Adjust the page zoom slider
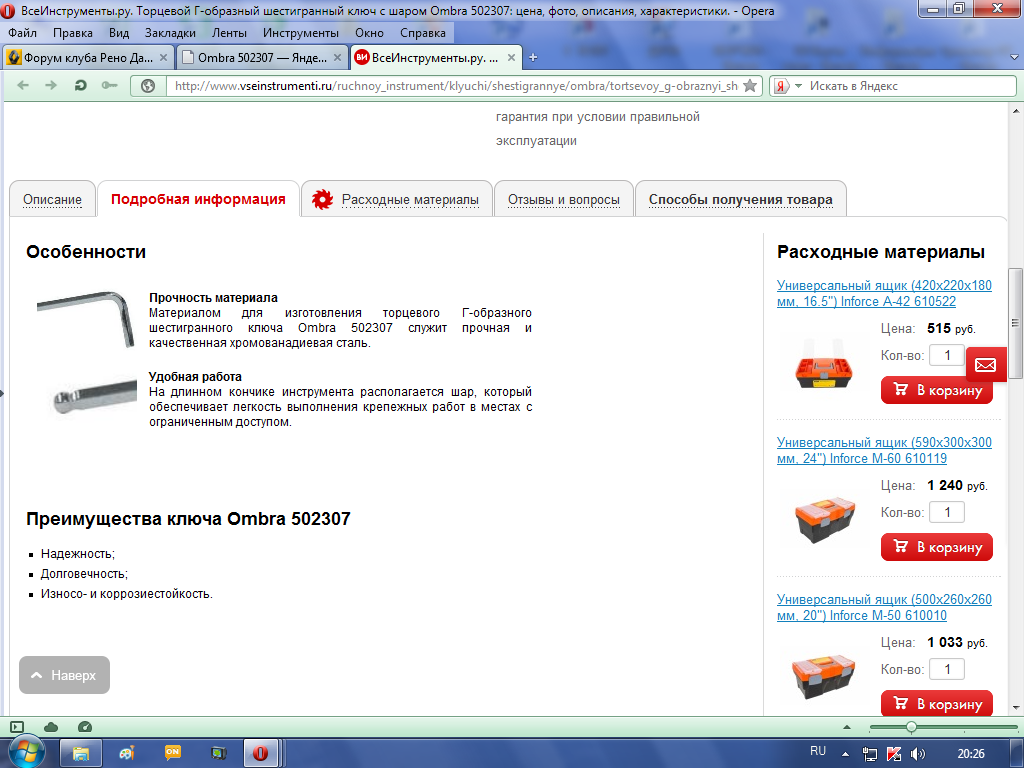 (911, 727)
